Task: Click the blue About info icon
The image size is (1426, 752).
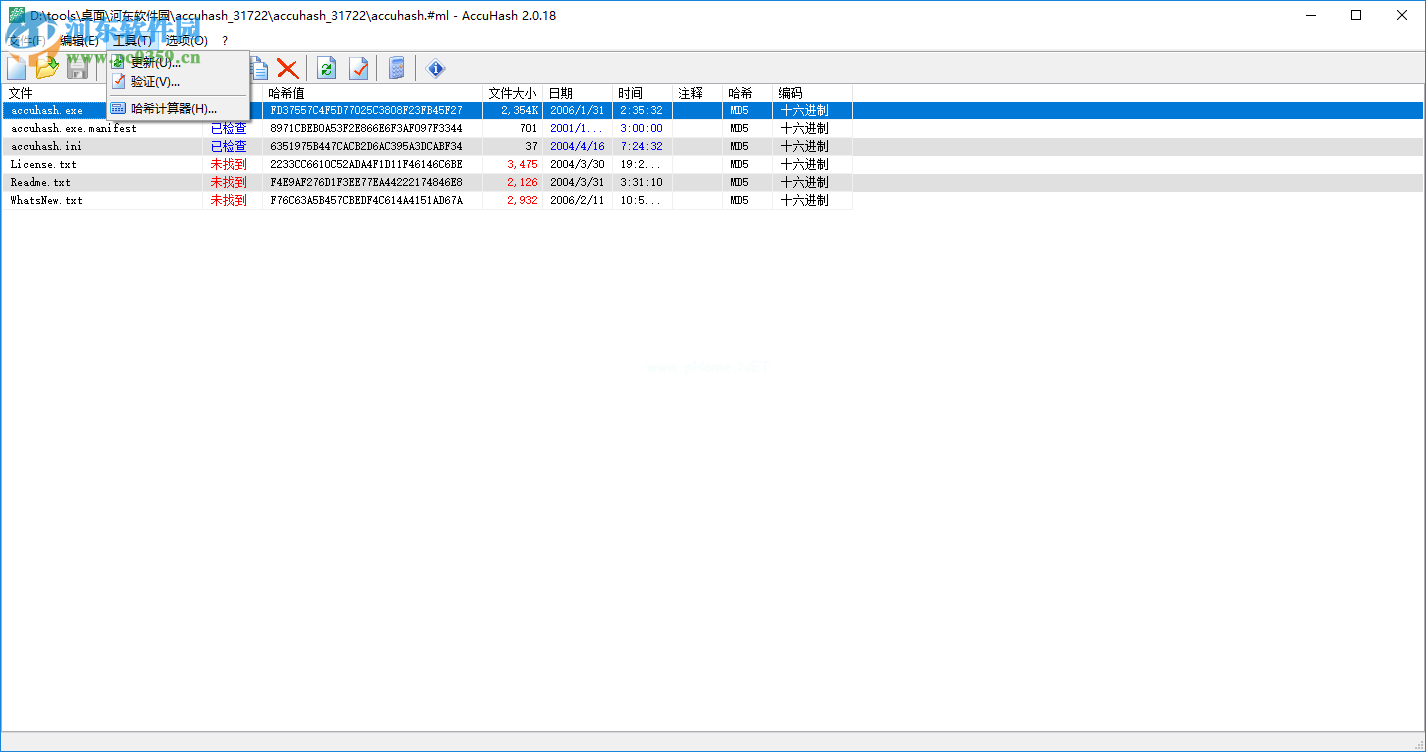Action: [435, 68]
